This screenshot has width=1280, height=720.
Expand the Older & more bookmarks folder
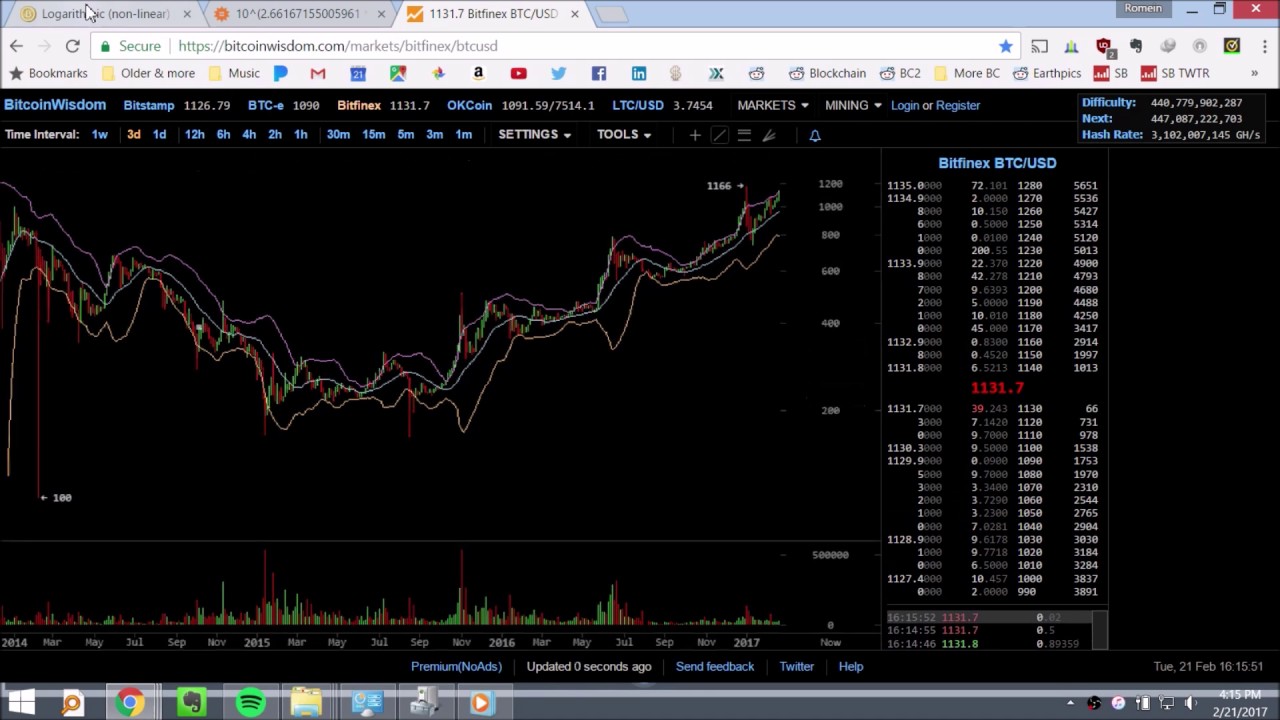148,73
